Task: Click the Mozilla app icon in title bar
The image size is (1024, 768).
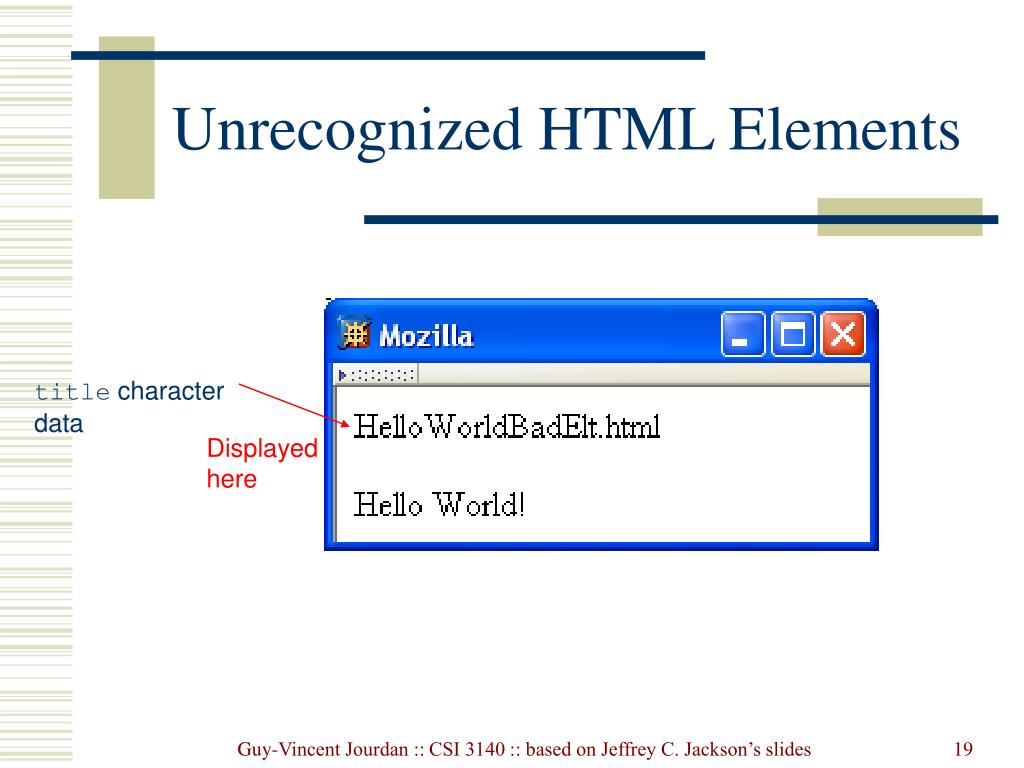Action: (355, 334)
